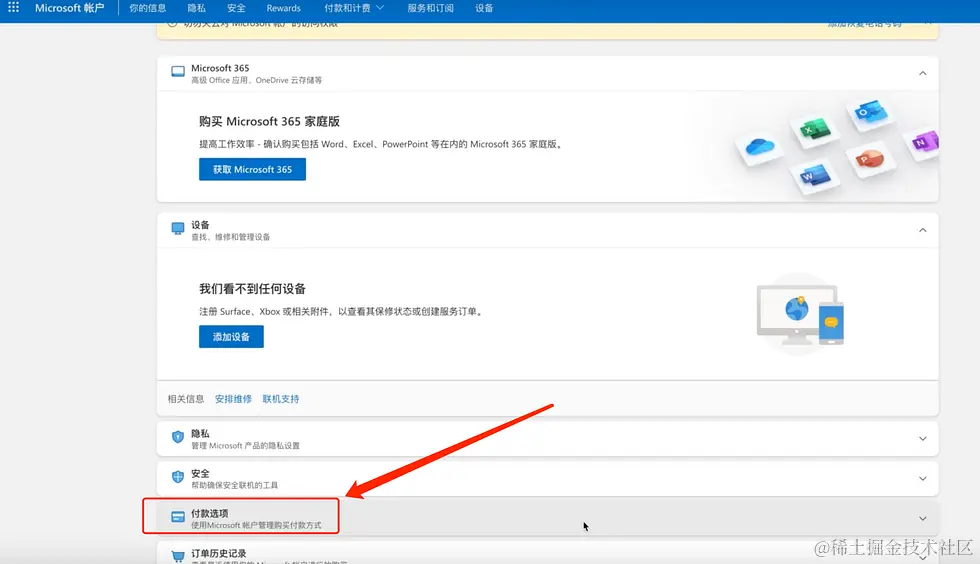980x564 pixels.
Task: Click the 安全 shield icon
Action: click(x=178, y=477)
